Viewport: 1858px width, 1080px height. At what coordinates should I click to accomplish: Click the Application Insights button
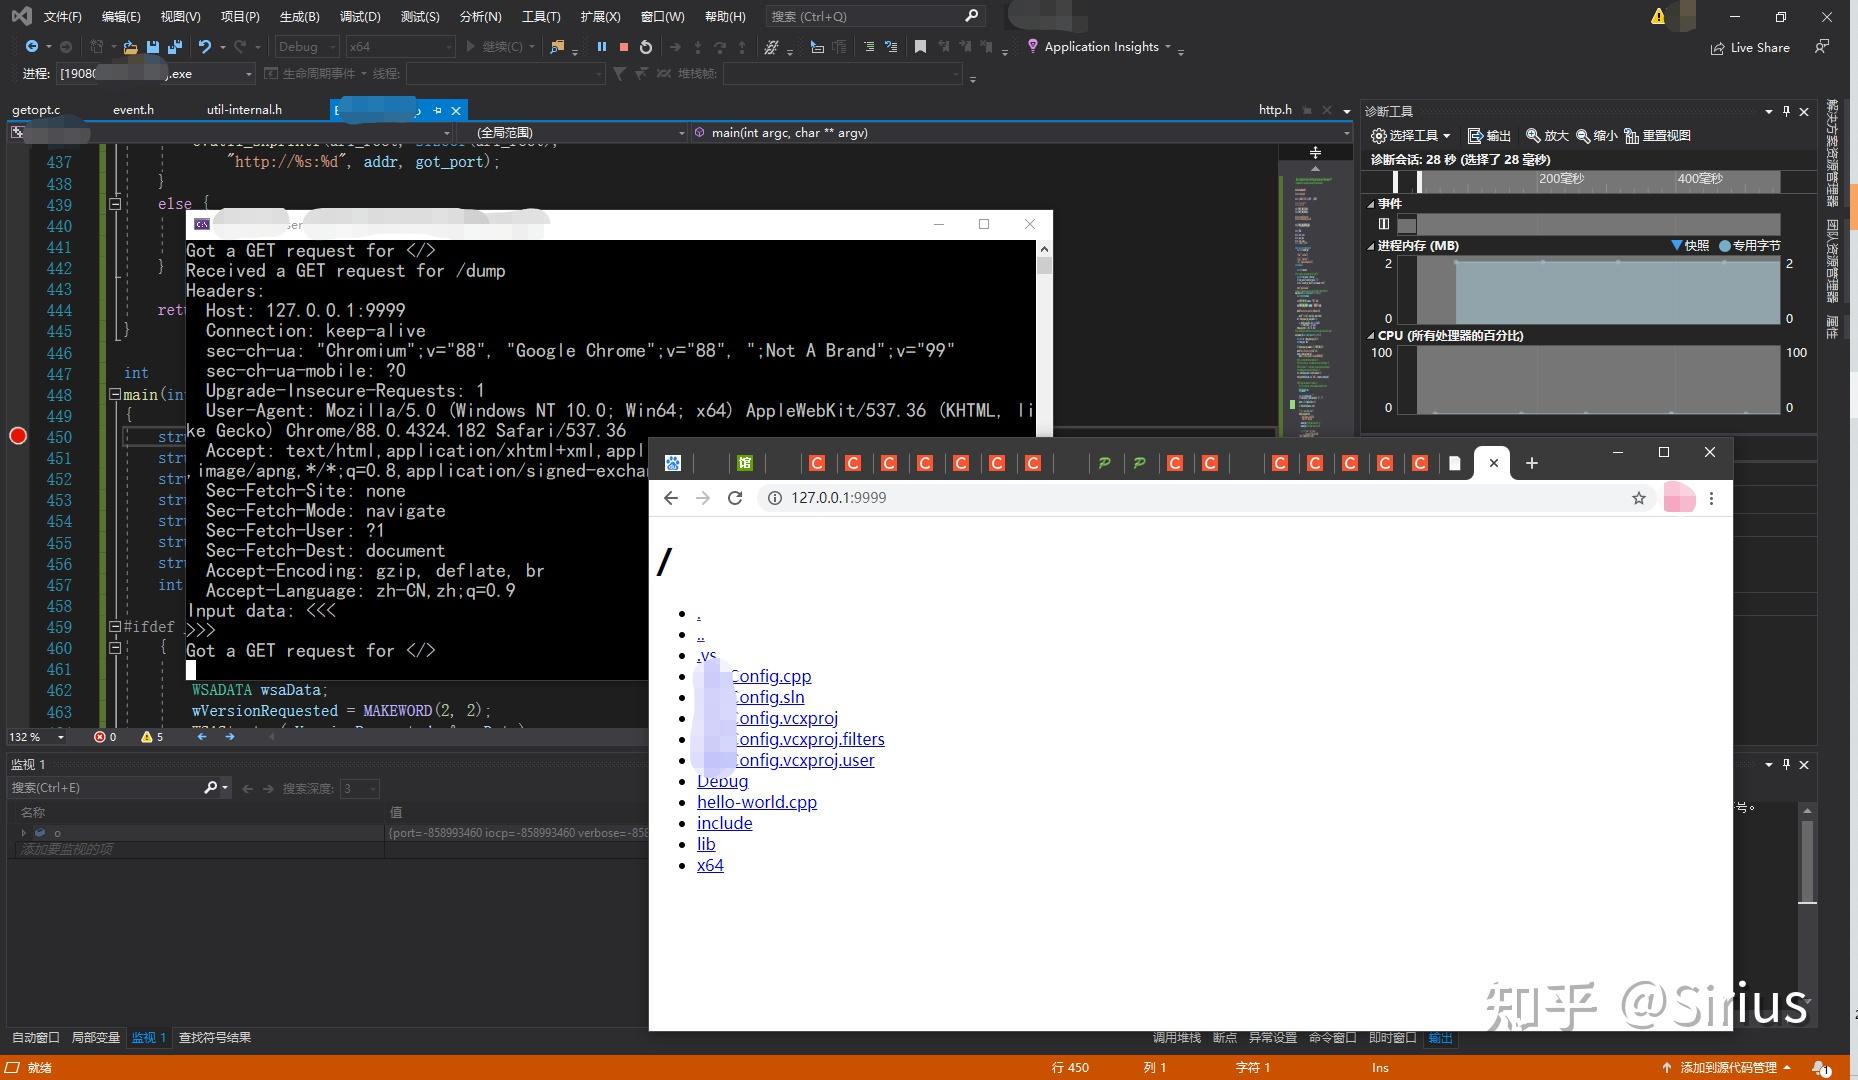pos(1092,47)
